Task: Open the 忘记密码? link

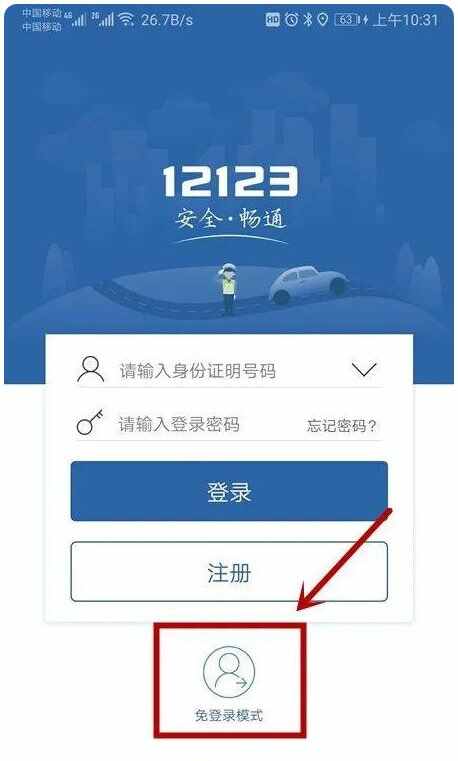Action: pyautogui.click(x=342, y=426)
